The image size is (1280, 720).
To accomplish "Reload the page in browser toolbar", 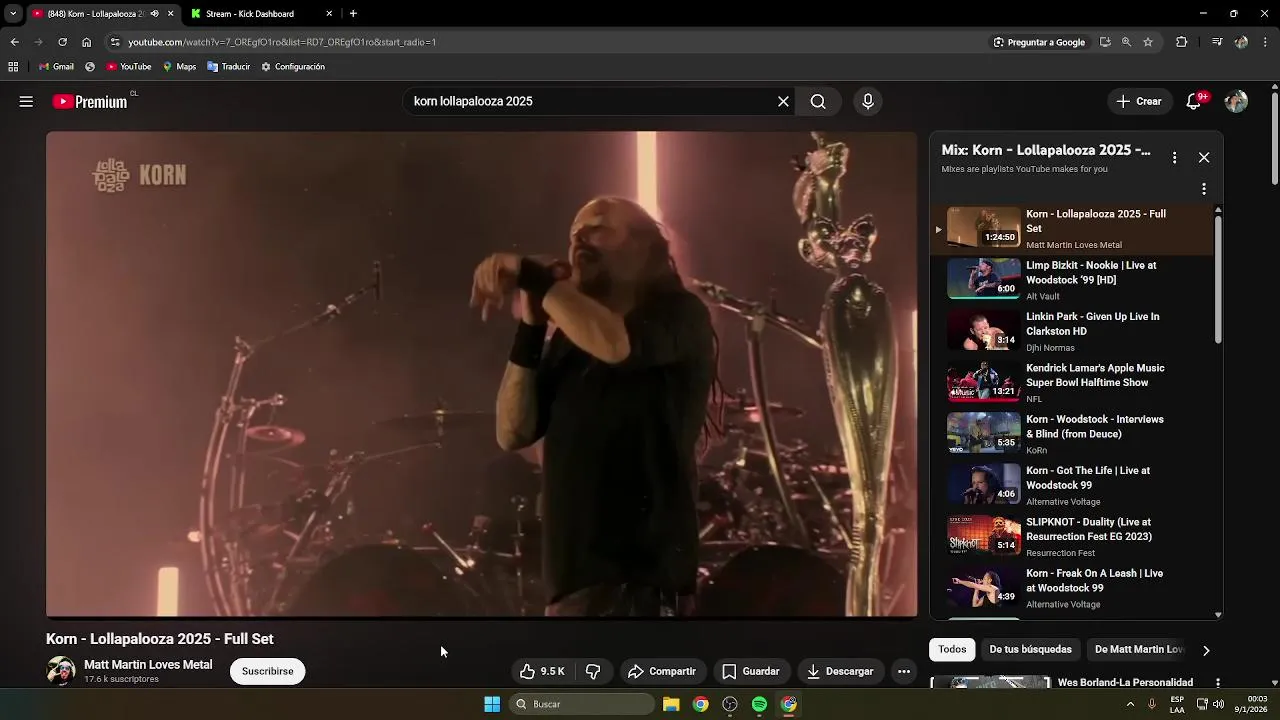I will pos(62,42).
